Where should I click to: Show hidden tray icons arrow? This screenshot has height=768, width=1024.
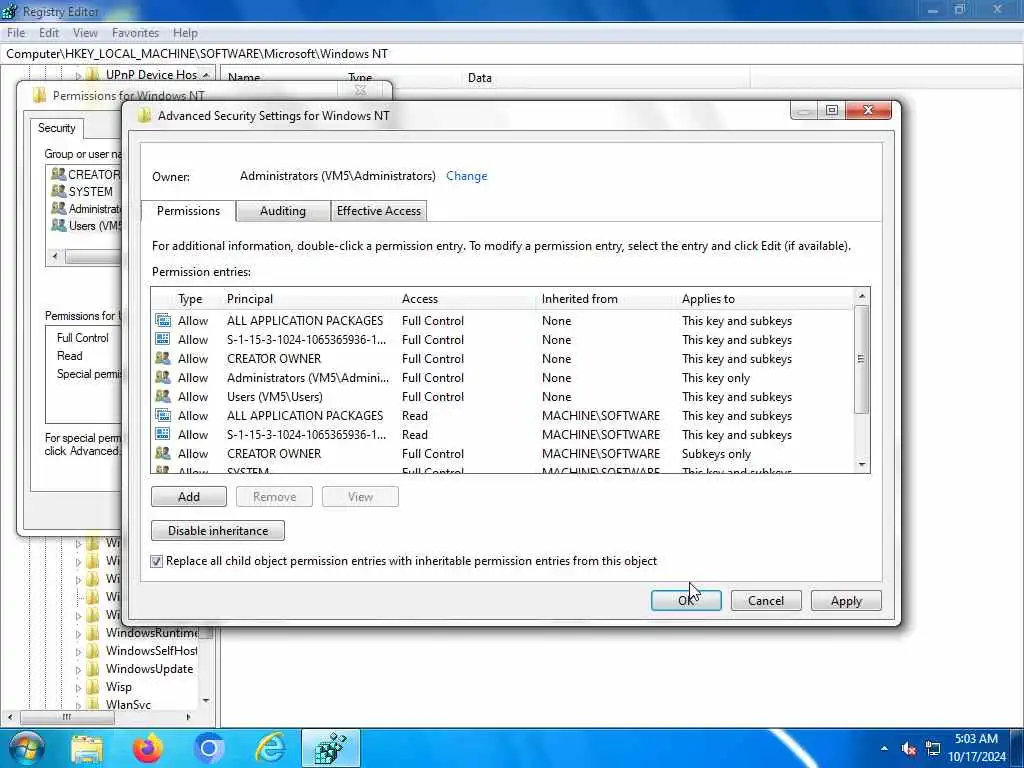884,749
